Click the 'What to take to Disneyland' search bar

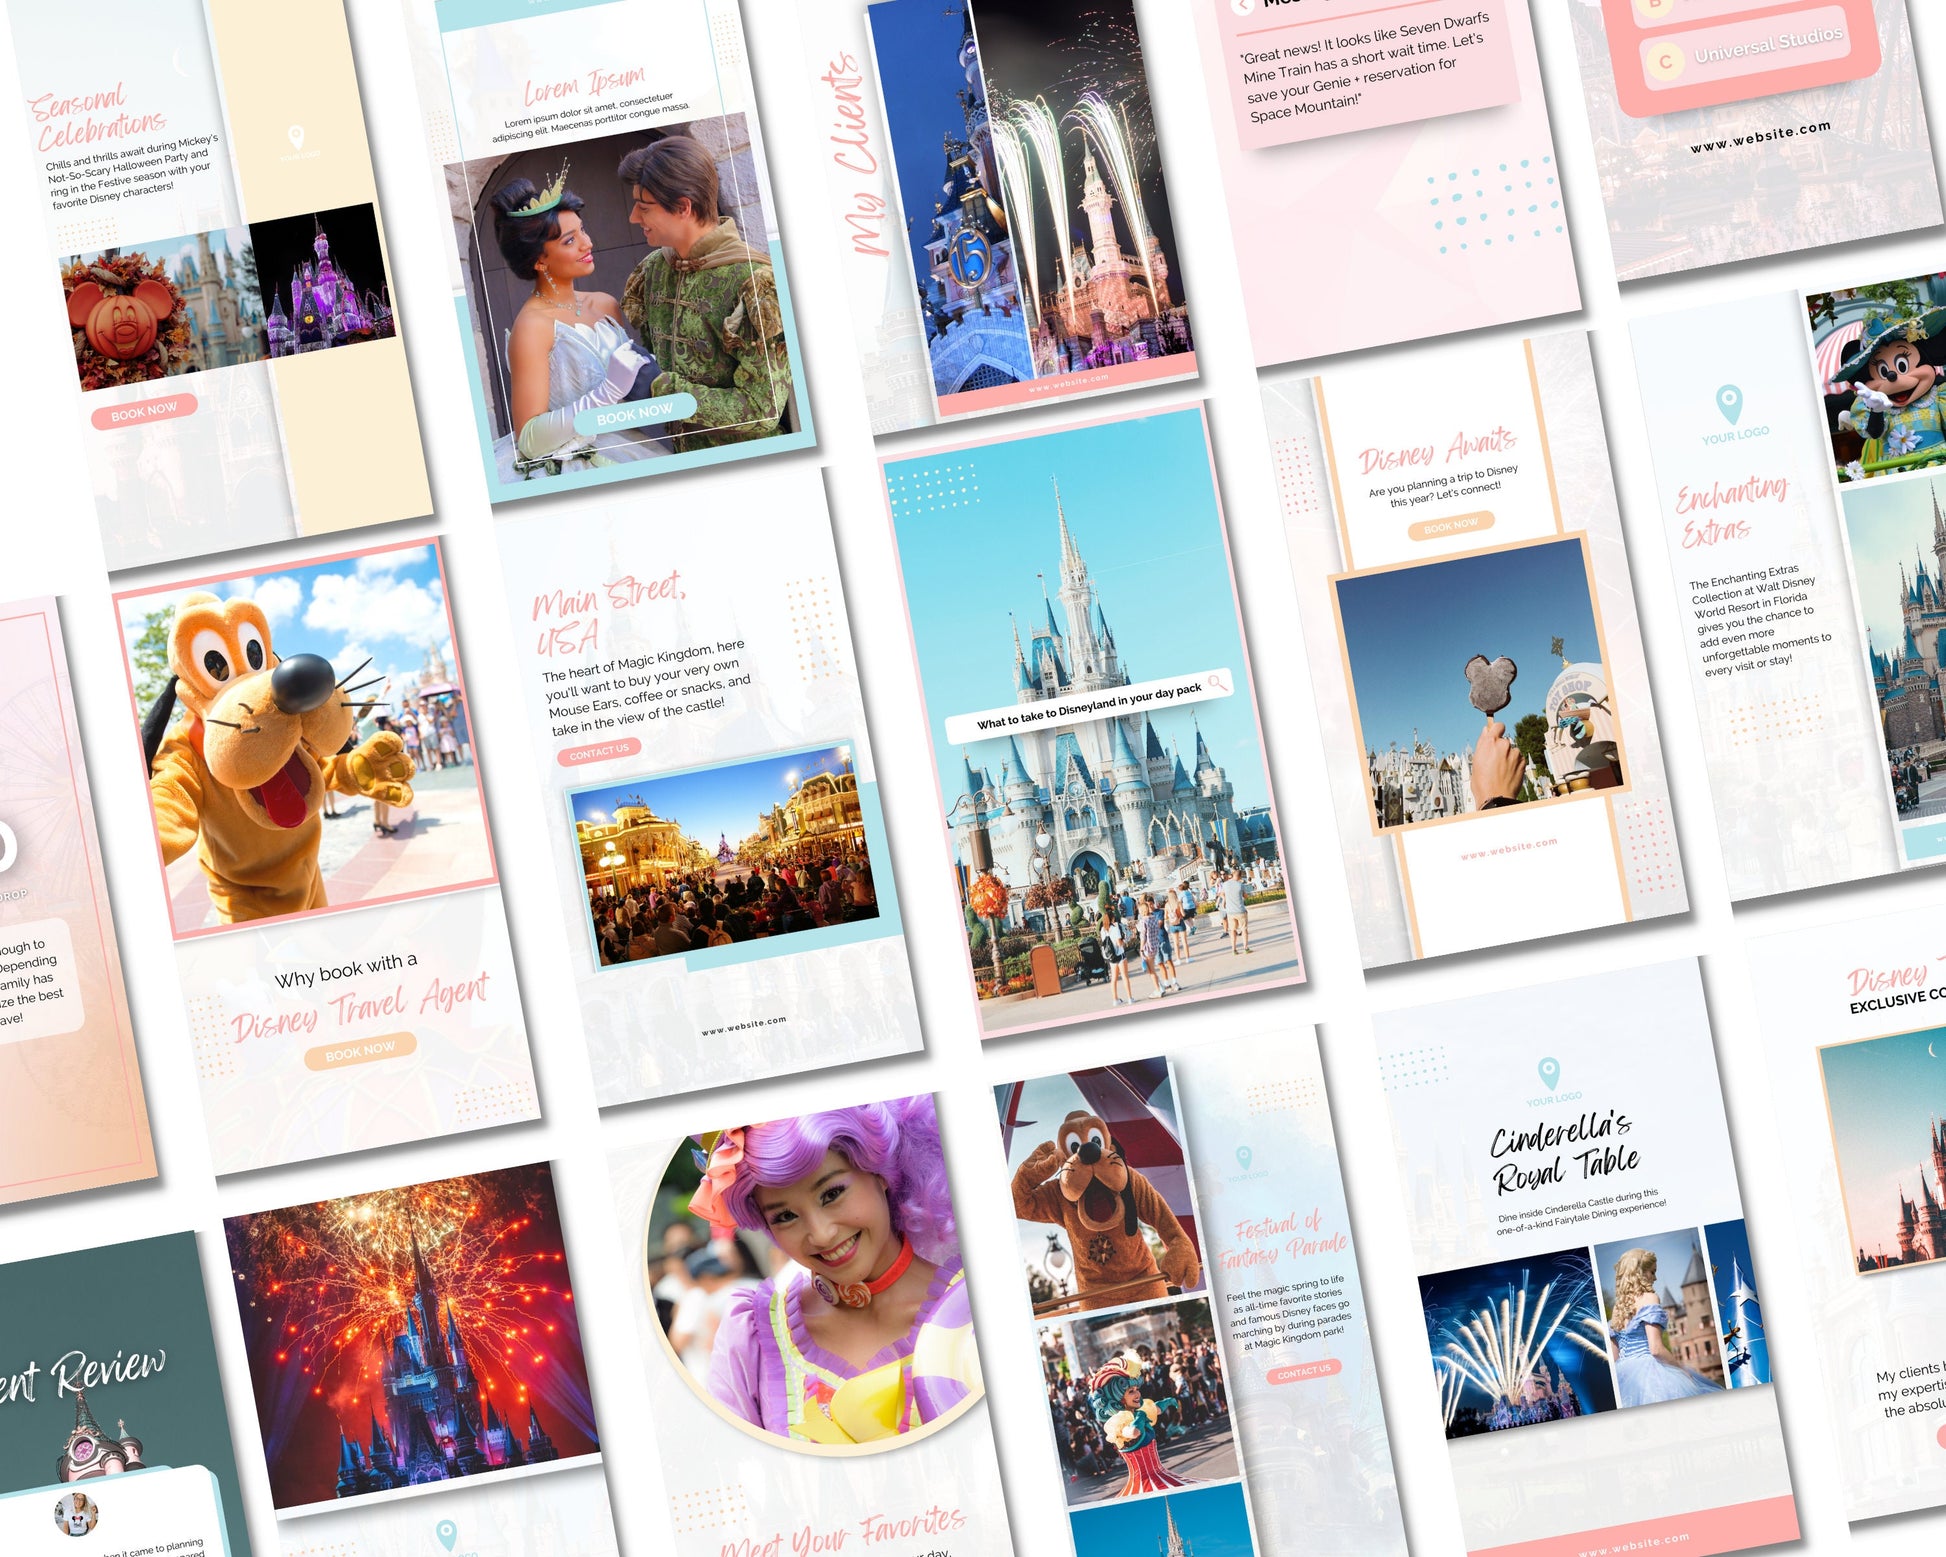coord(1089,706)
